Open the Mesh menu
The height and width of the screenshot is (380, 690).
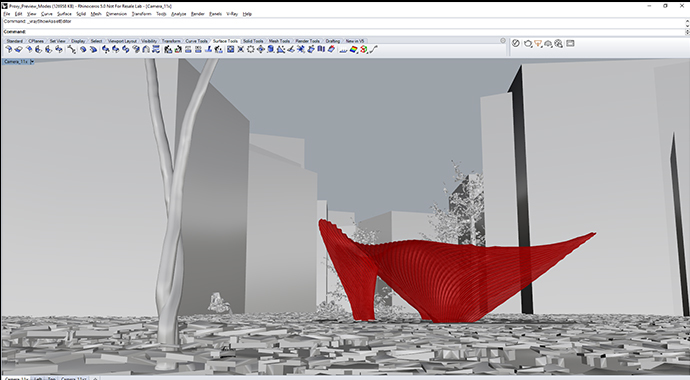click(x=96, y=14)
